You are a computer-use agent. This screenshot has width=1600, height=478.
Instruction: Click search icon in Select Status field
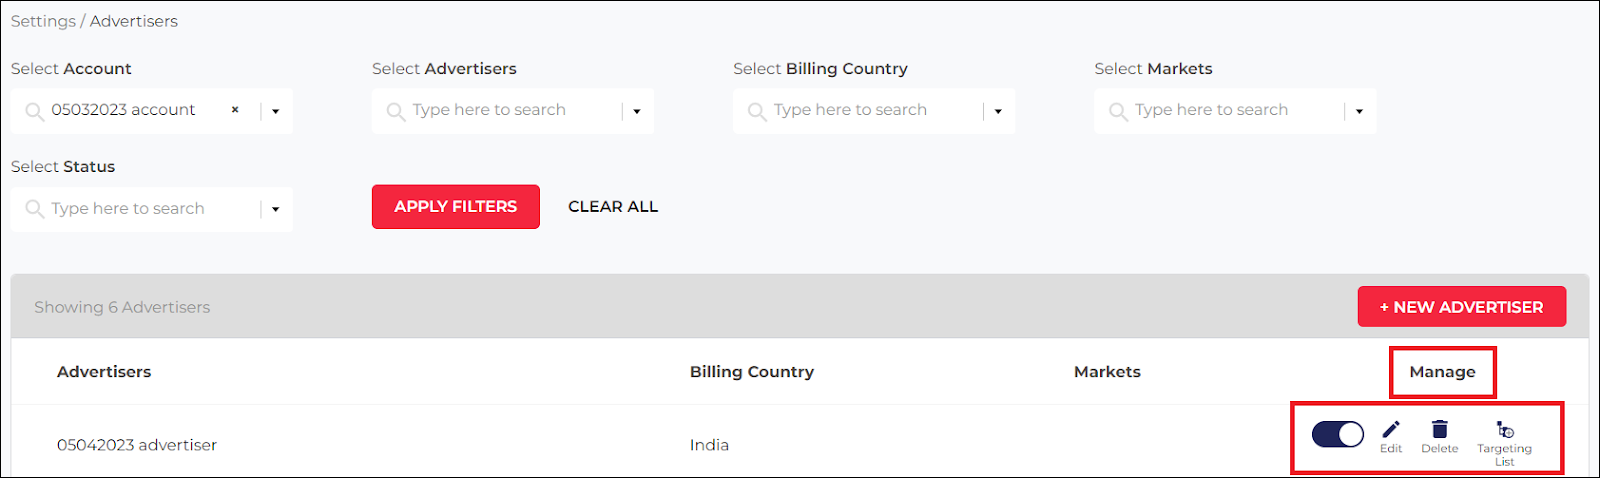35,209
